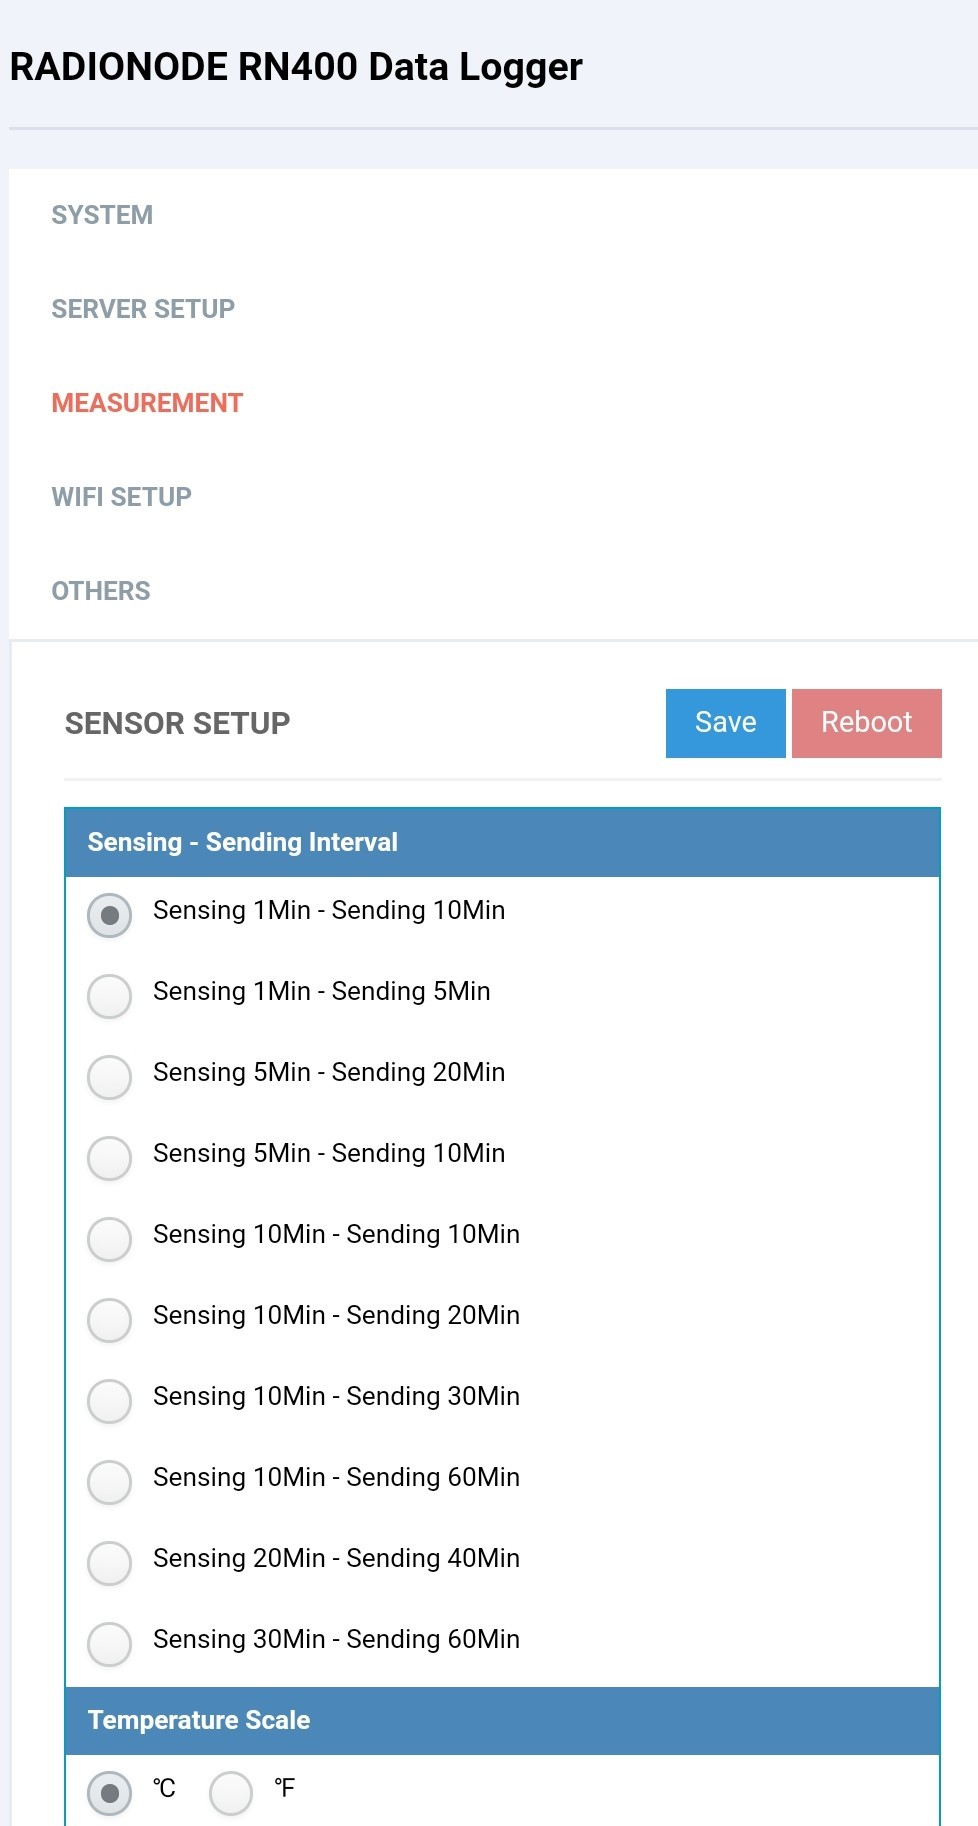Save the sensor setup settings

click(x=726, y=723)
